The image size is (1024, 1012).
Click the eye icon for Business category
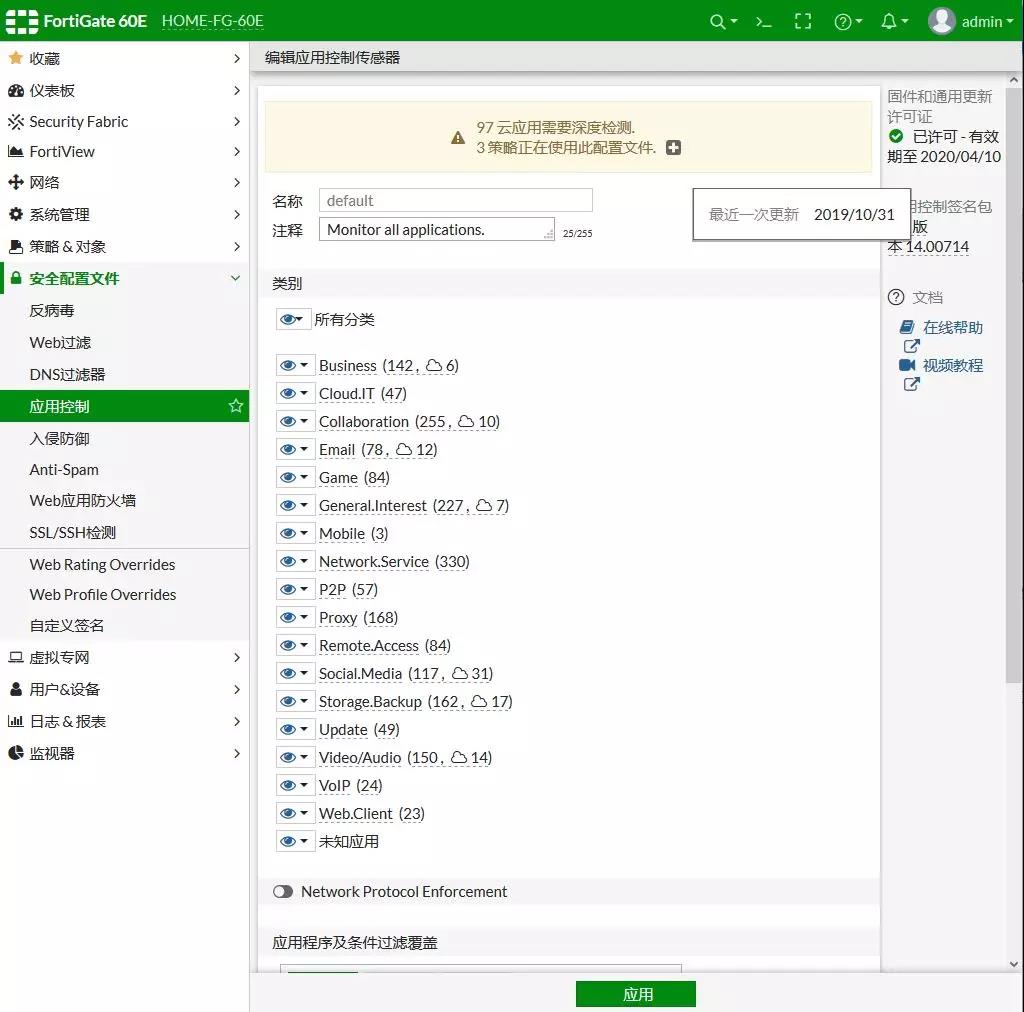(x=288, y=365)
